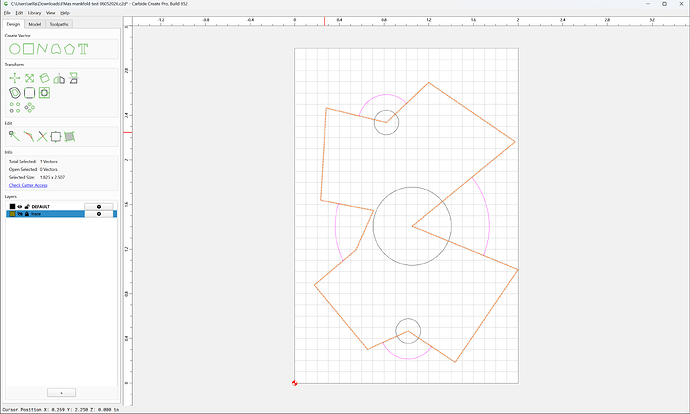690x414 pixels.
Task: Toggle visibility eye of trace layer
Action: [20, 214]
